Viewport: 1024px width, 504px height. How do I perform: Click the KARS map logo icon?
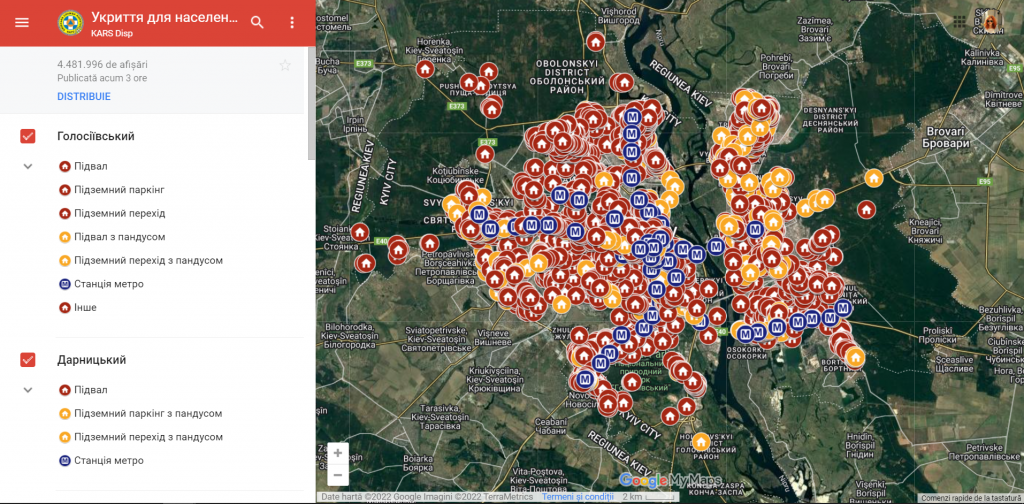pos(70,22)
